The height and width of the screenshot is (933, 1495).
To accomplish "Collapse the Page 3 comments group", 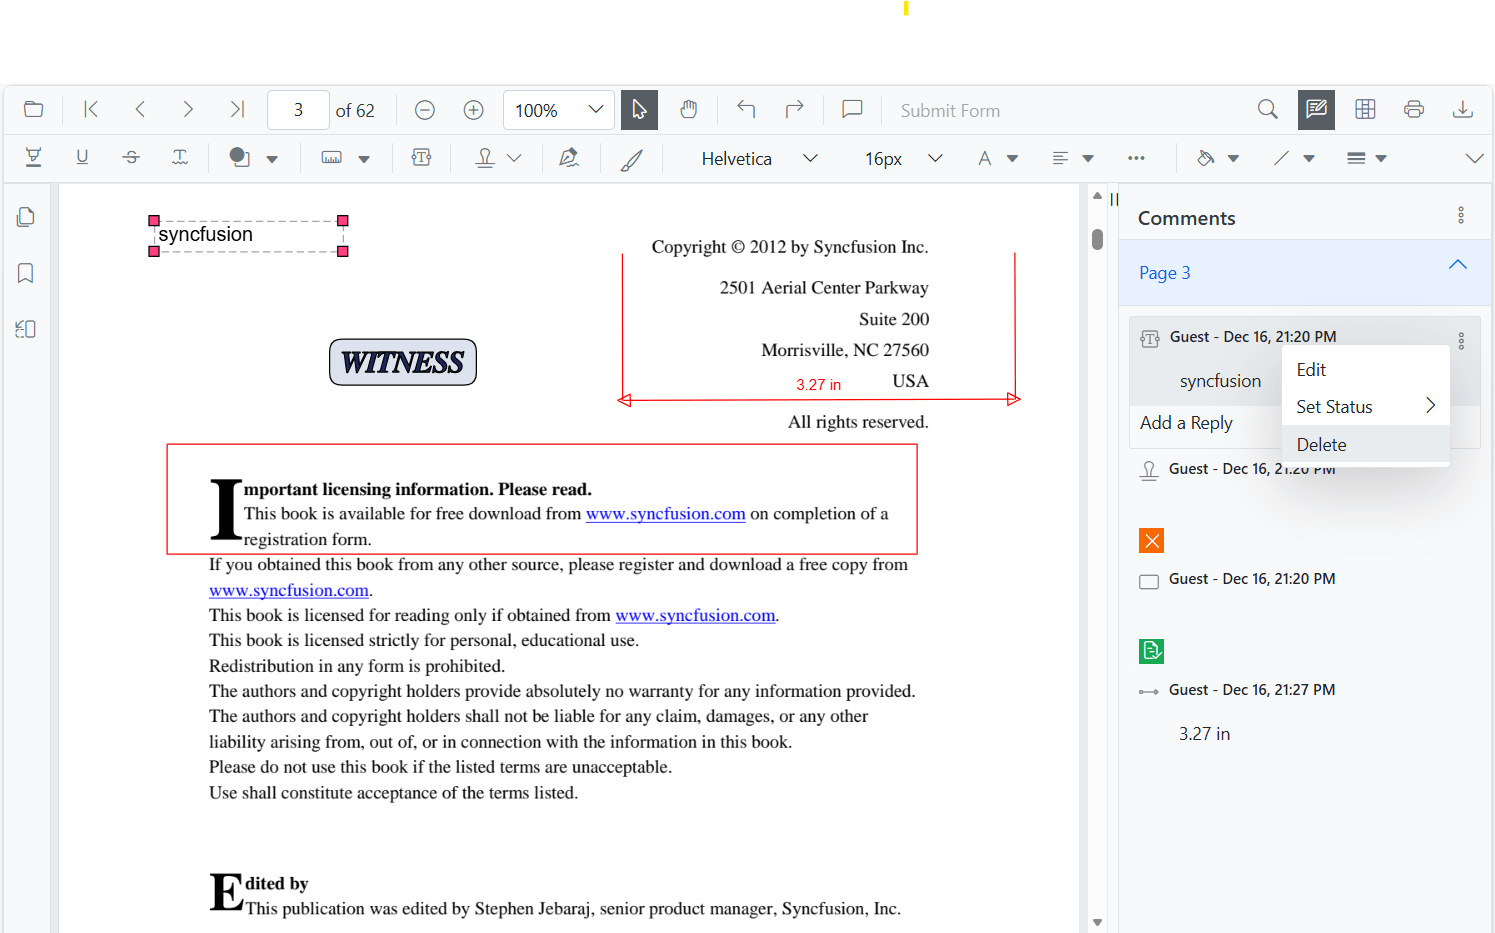I will coord(1457,265).
